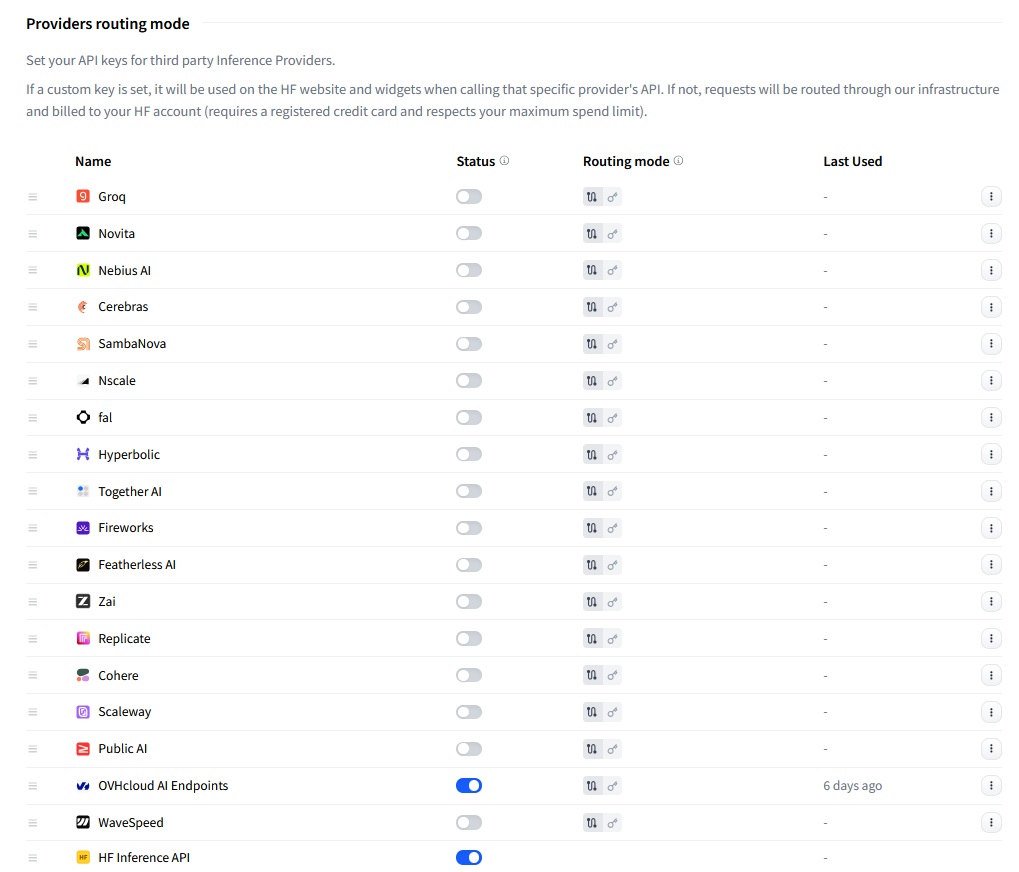
Task: Grab the drag handle beside Hyperbolic
Action: tap(33, 455)
